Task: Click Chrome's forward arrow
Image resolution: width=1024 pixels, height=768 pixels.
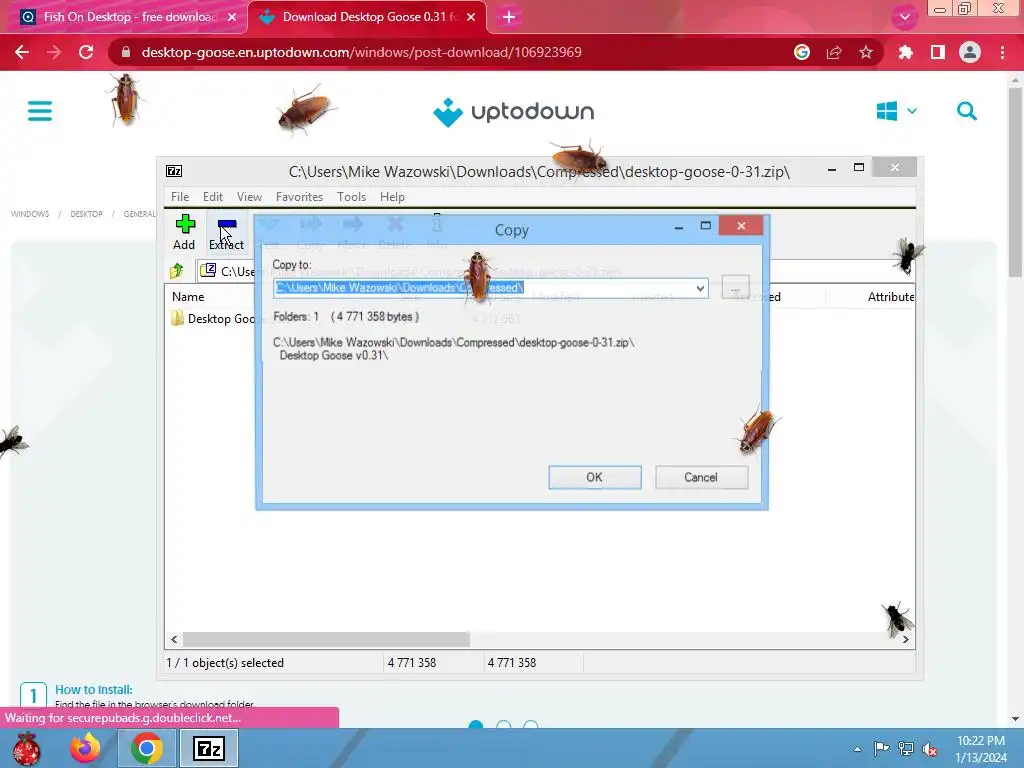Action: pos(54,52)
